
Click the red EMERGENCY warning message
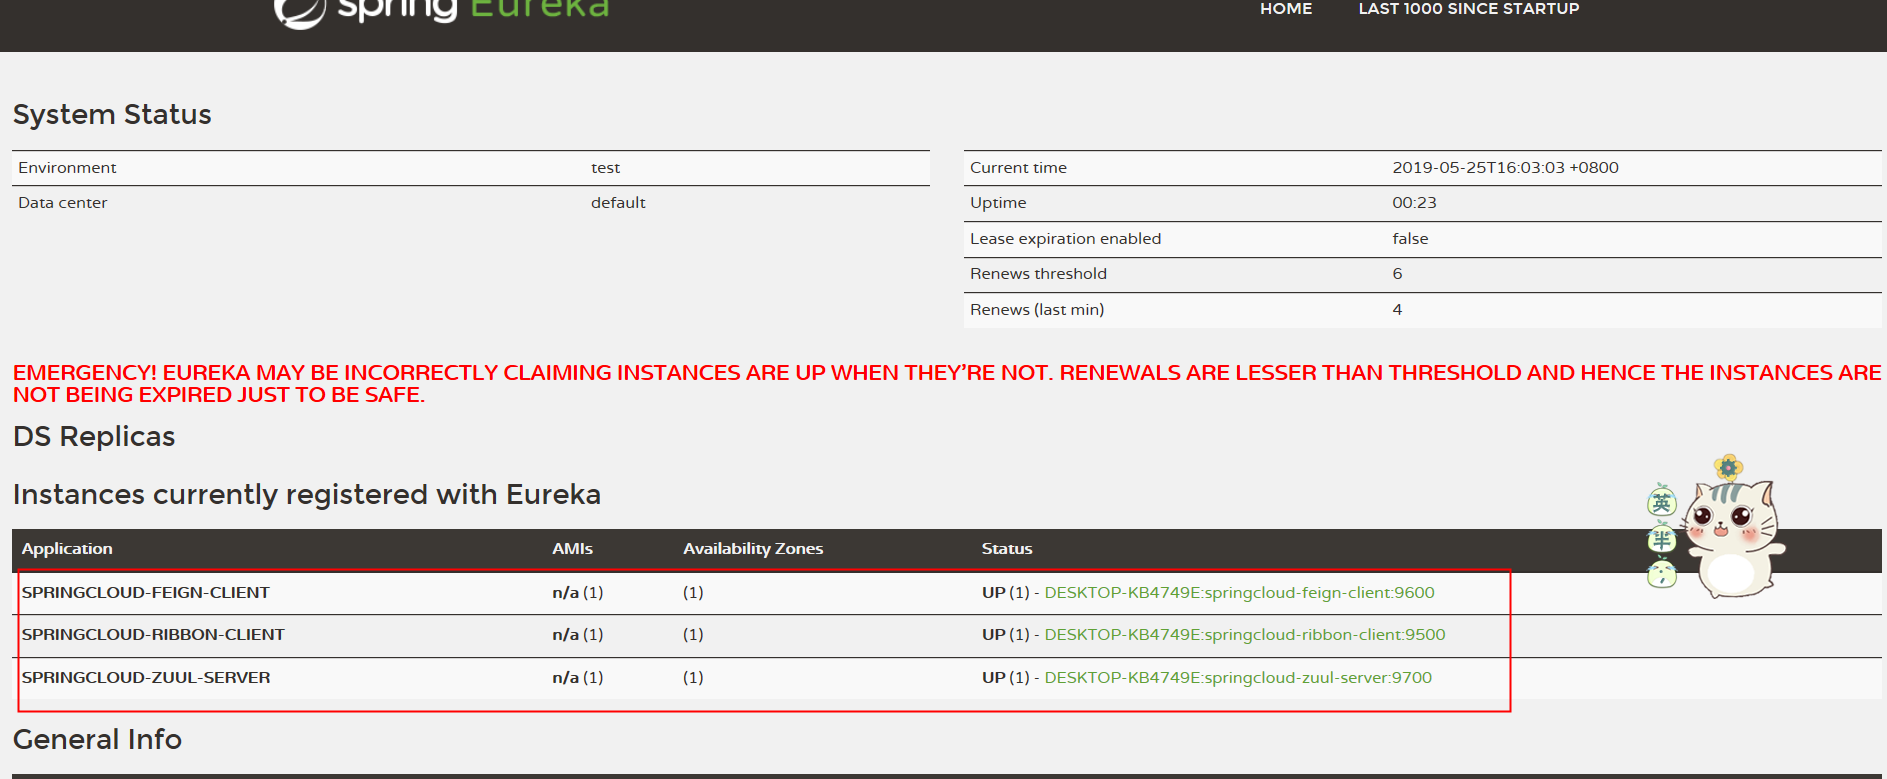(x=947, y=383)
